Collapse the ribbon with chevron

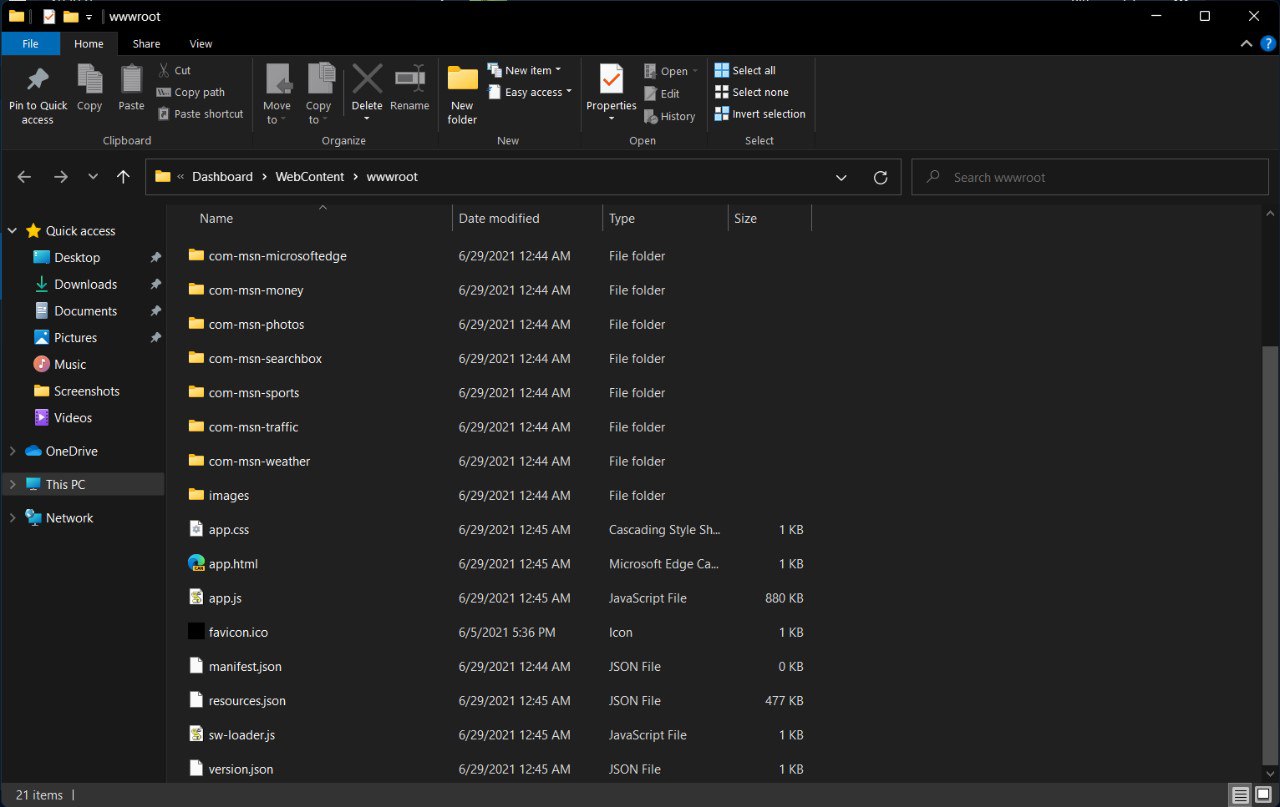(1246, 44)
